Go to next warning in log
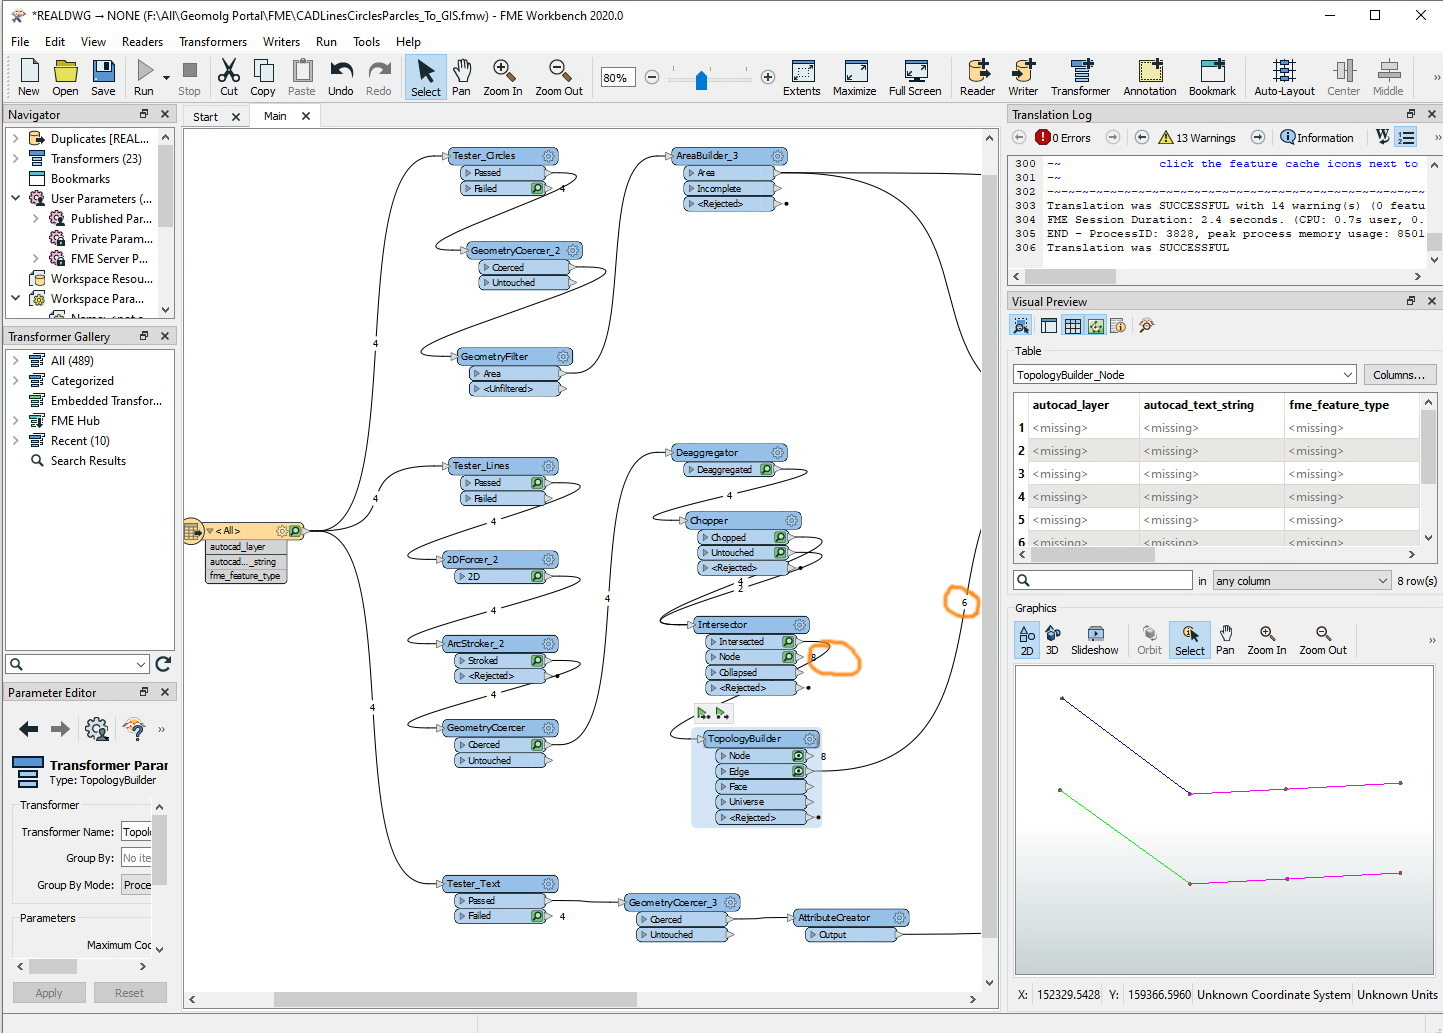Image resolution: width=1443 pixels, height=1033 pixels. pyautogui.click(x=1258, y=137)
